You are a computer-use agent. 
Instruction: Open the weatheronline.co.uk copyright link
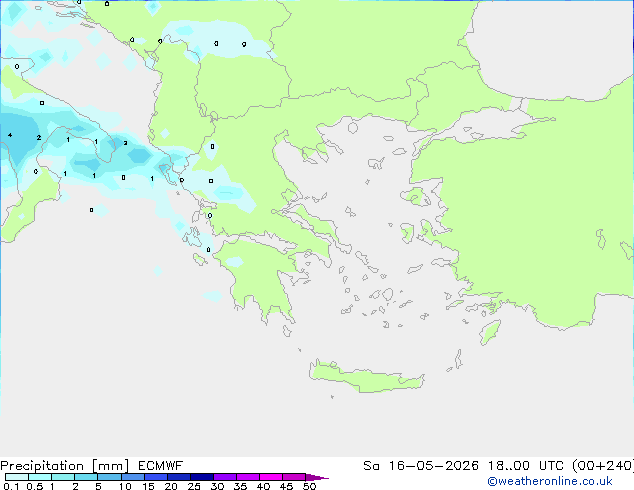[x=550, y=481]
